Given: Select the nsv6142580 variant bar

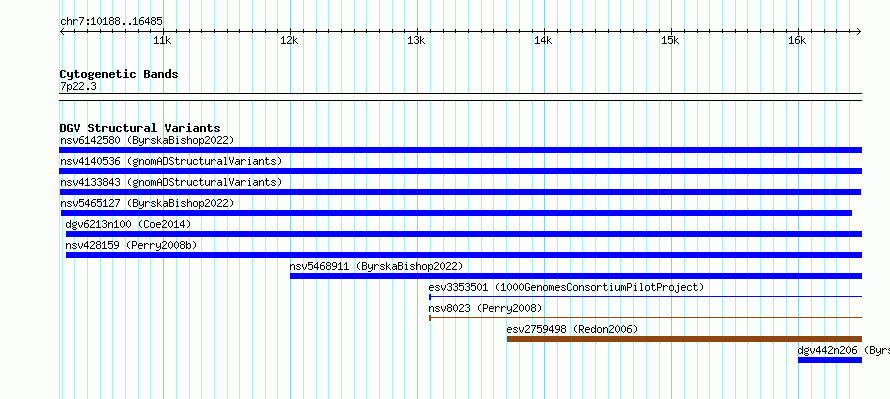Looking at the screenshot, I should pyautogui.click(x=460, y=150).
